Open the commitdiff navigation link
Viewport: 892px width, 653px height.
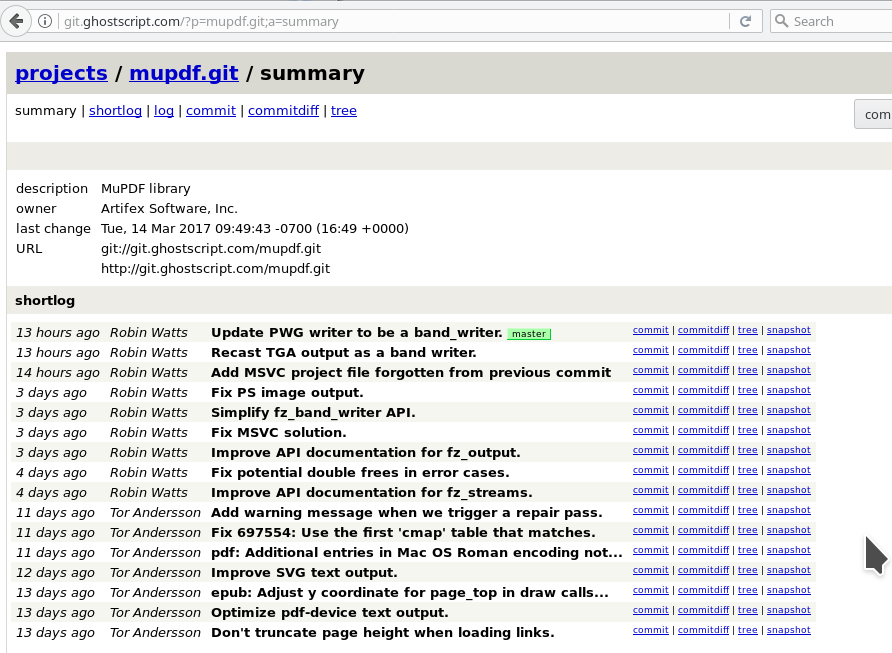coord(283,110)
